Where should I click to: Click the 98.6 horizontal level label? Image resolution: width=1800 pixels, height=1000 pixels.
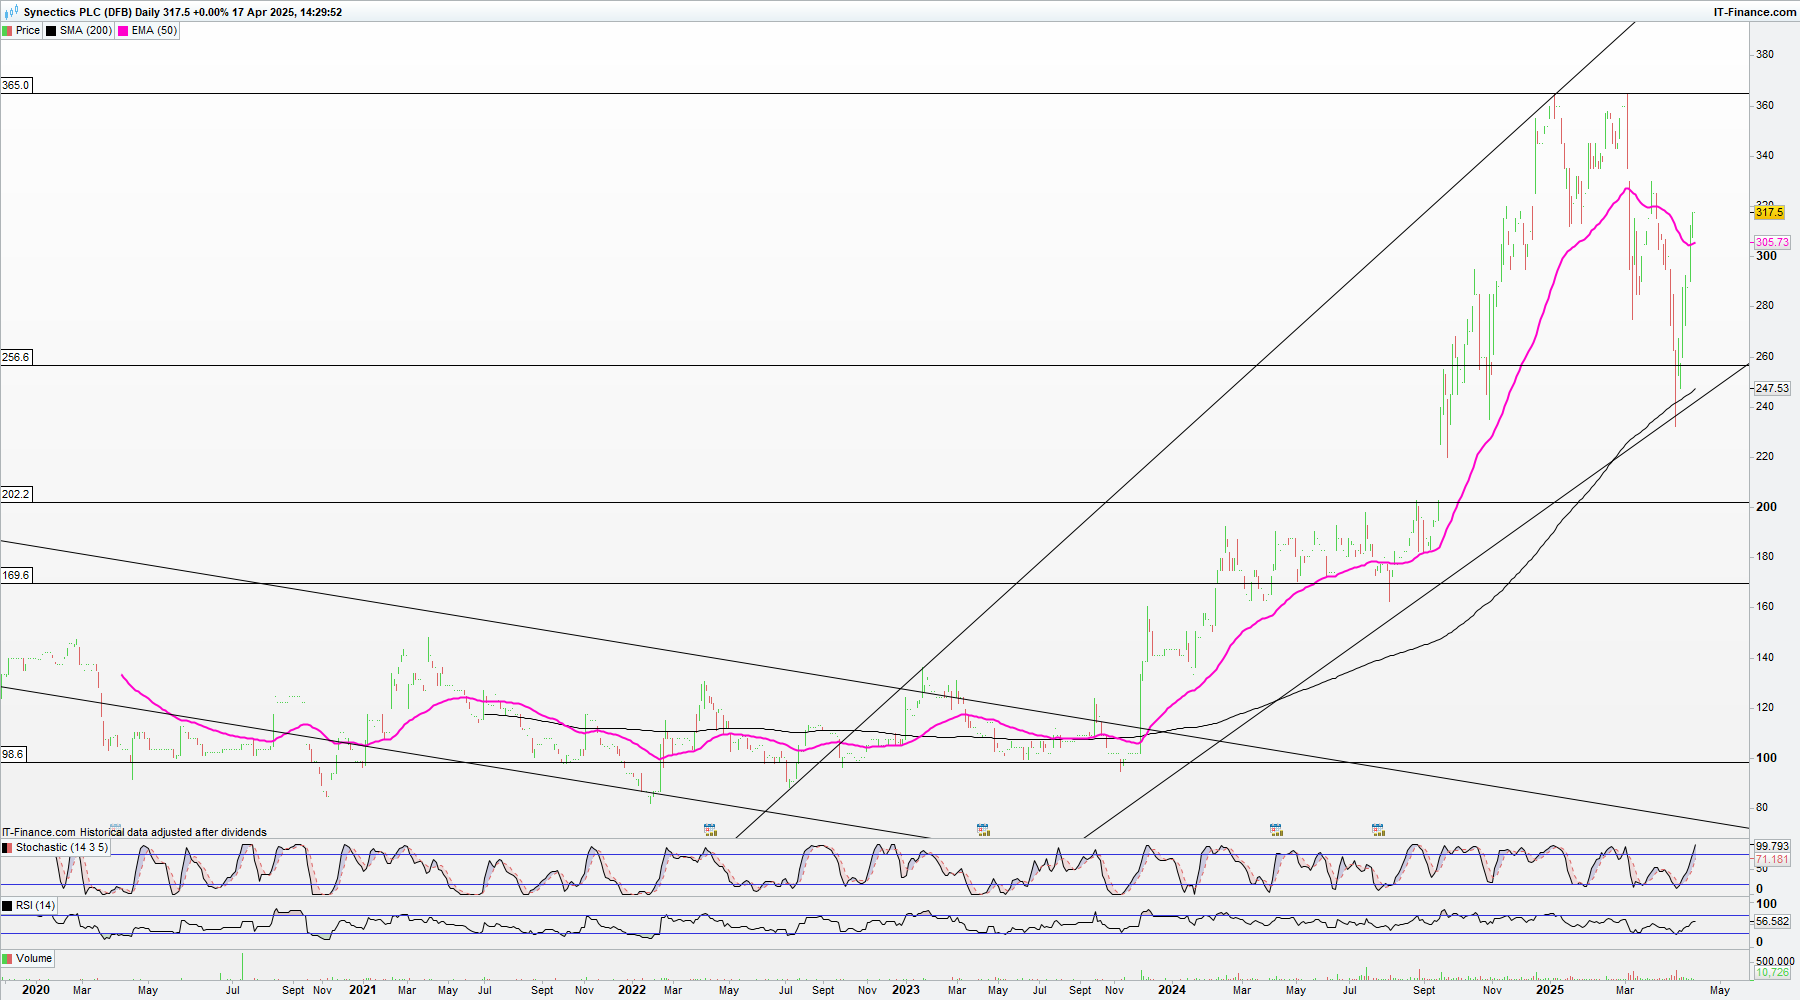[13, 754]
